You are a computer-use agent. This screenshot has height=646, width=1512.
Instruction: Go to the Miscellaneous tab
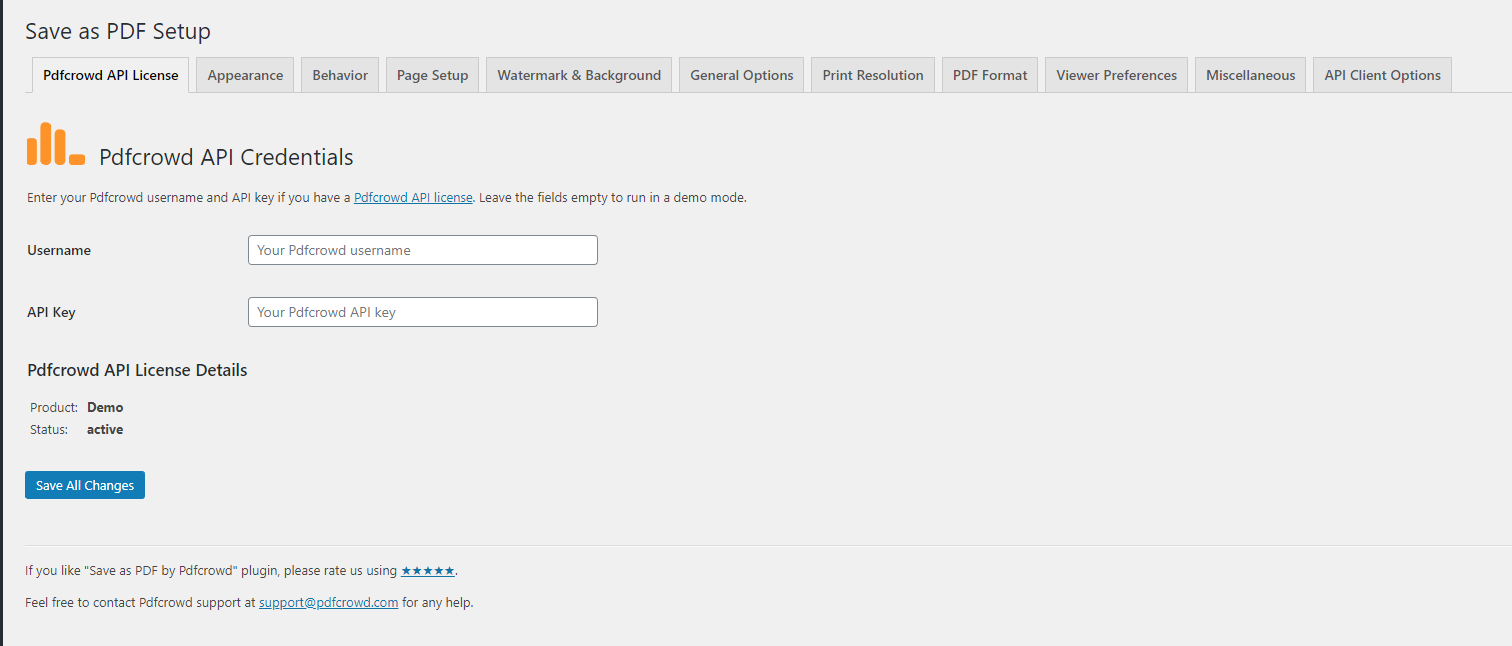point(1250,75)
